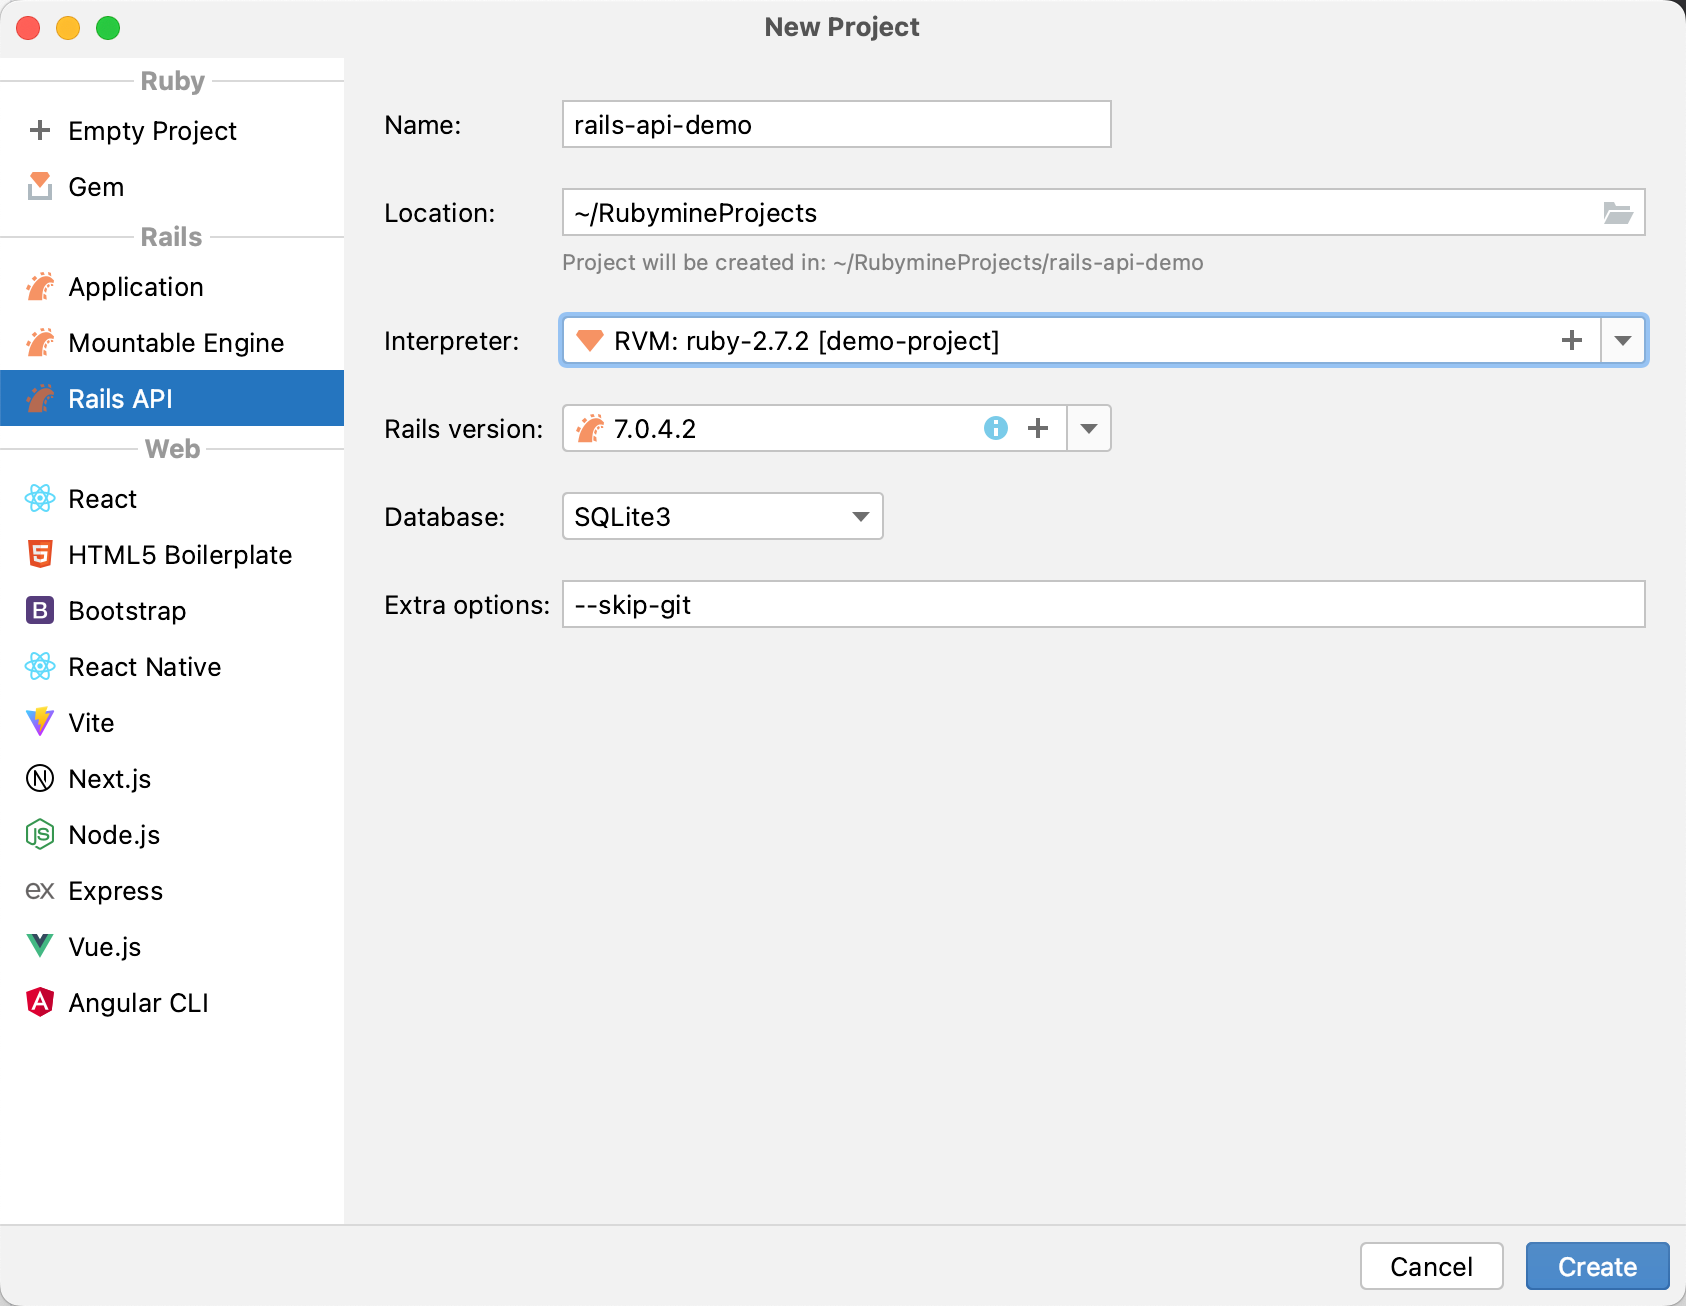1686x1306 pixels.
Task: Select HTML5 Boilerplate project type
Action: [172, 554]
